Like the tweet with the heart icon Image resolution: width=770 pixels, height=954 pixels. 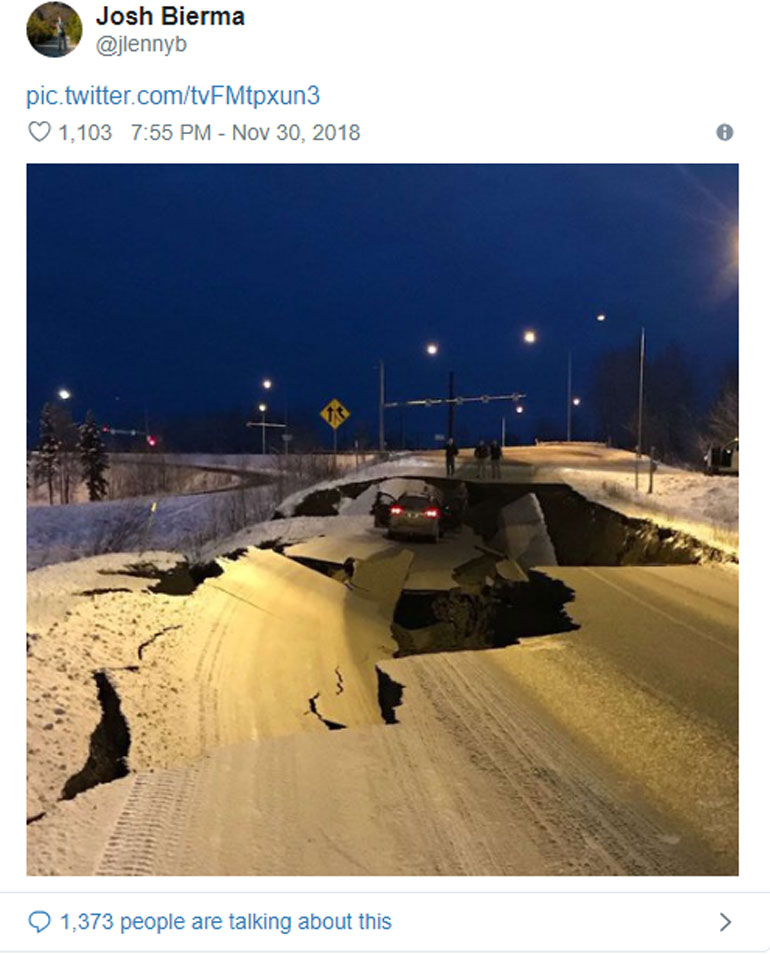[40, 132]
